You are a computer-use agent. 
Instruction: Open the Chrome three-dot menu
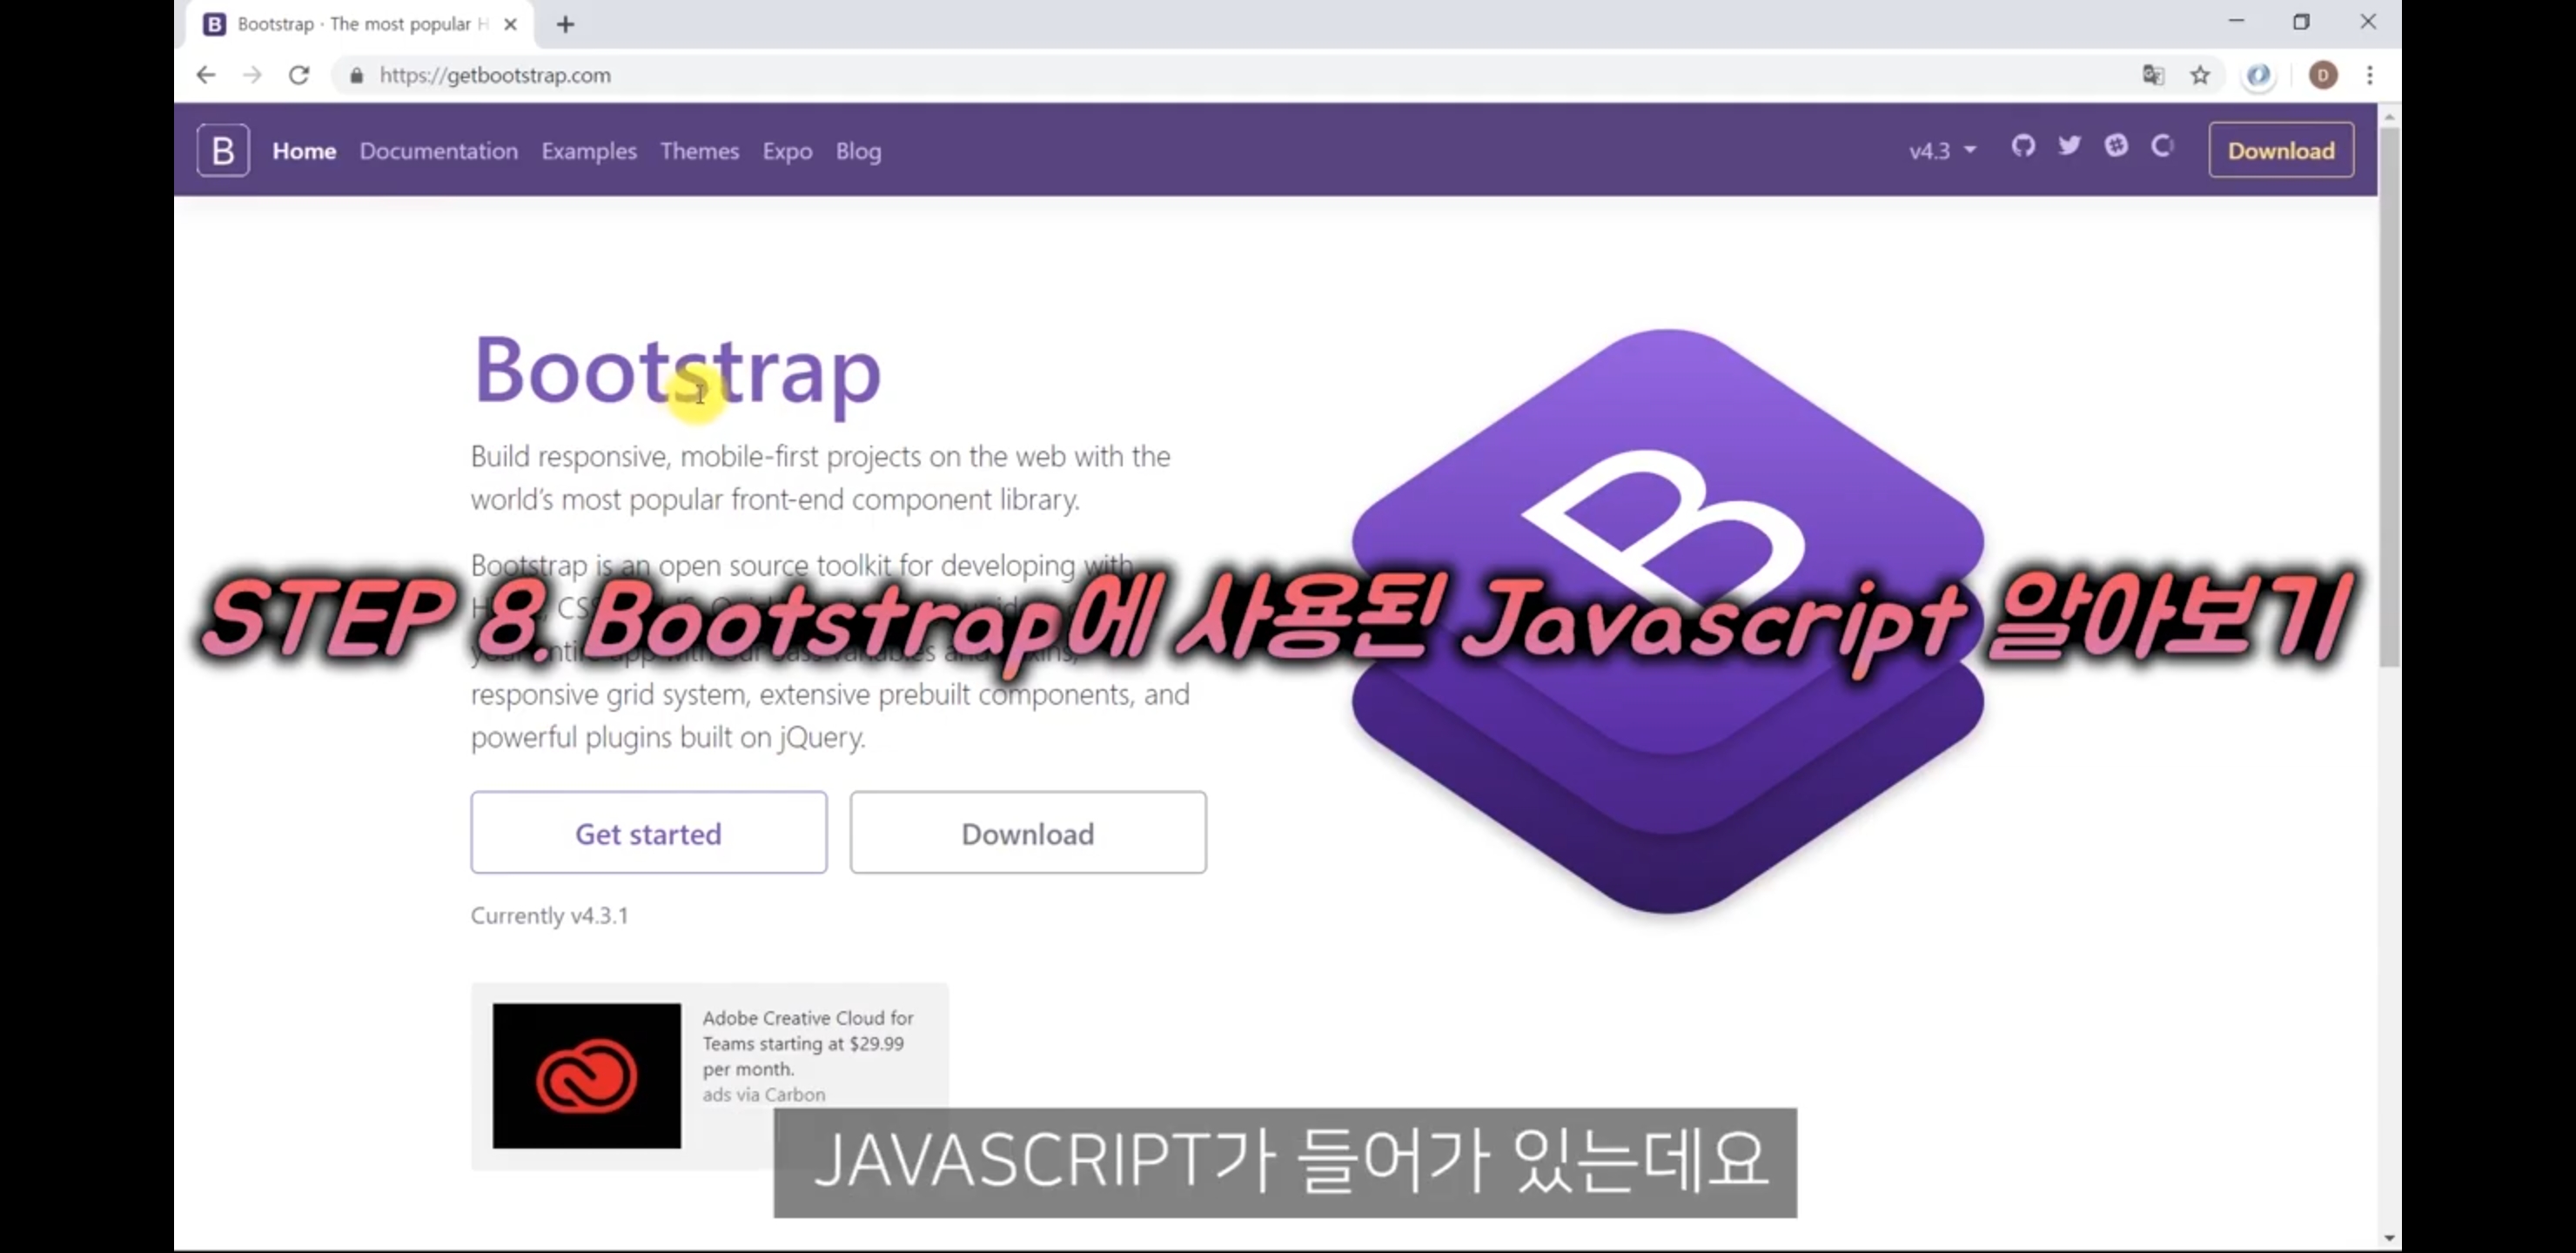[2370, 75]
